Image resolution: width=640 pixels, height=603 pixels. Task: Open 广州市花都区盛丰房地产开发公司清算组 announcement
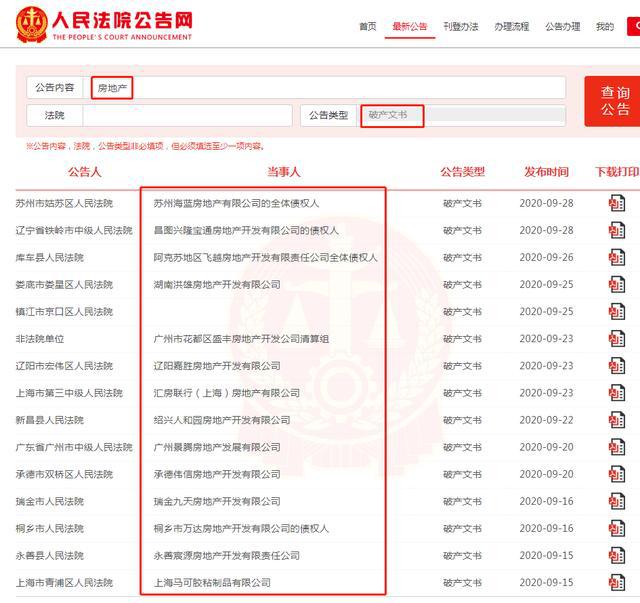[241, 338]
